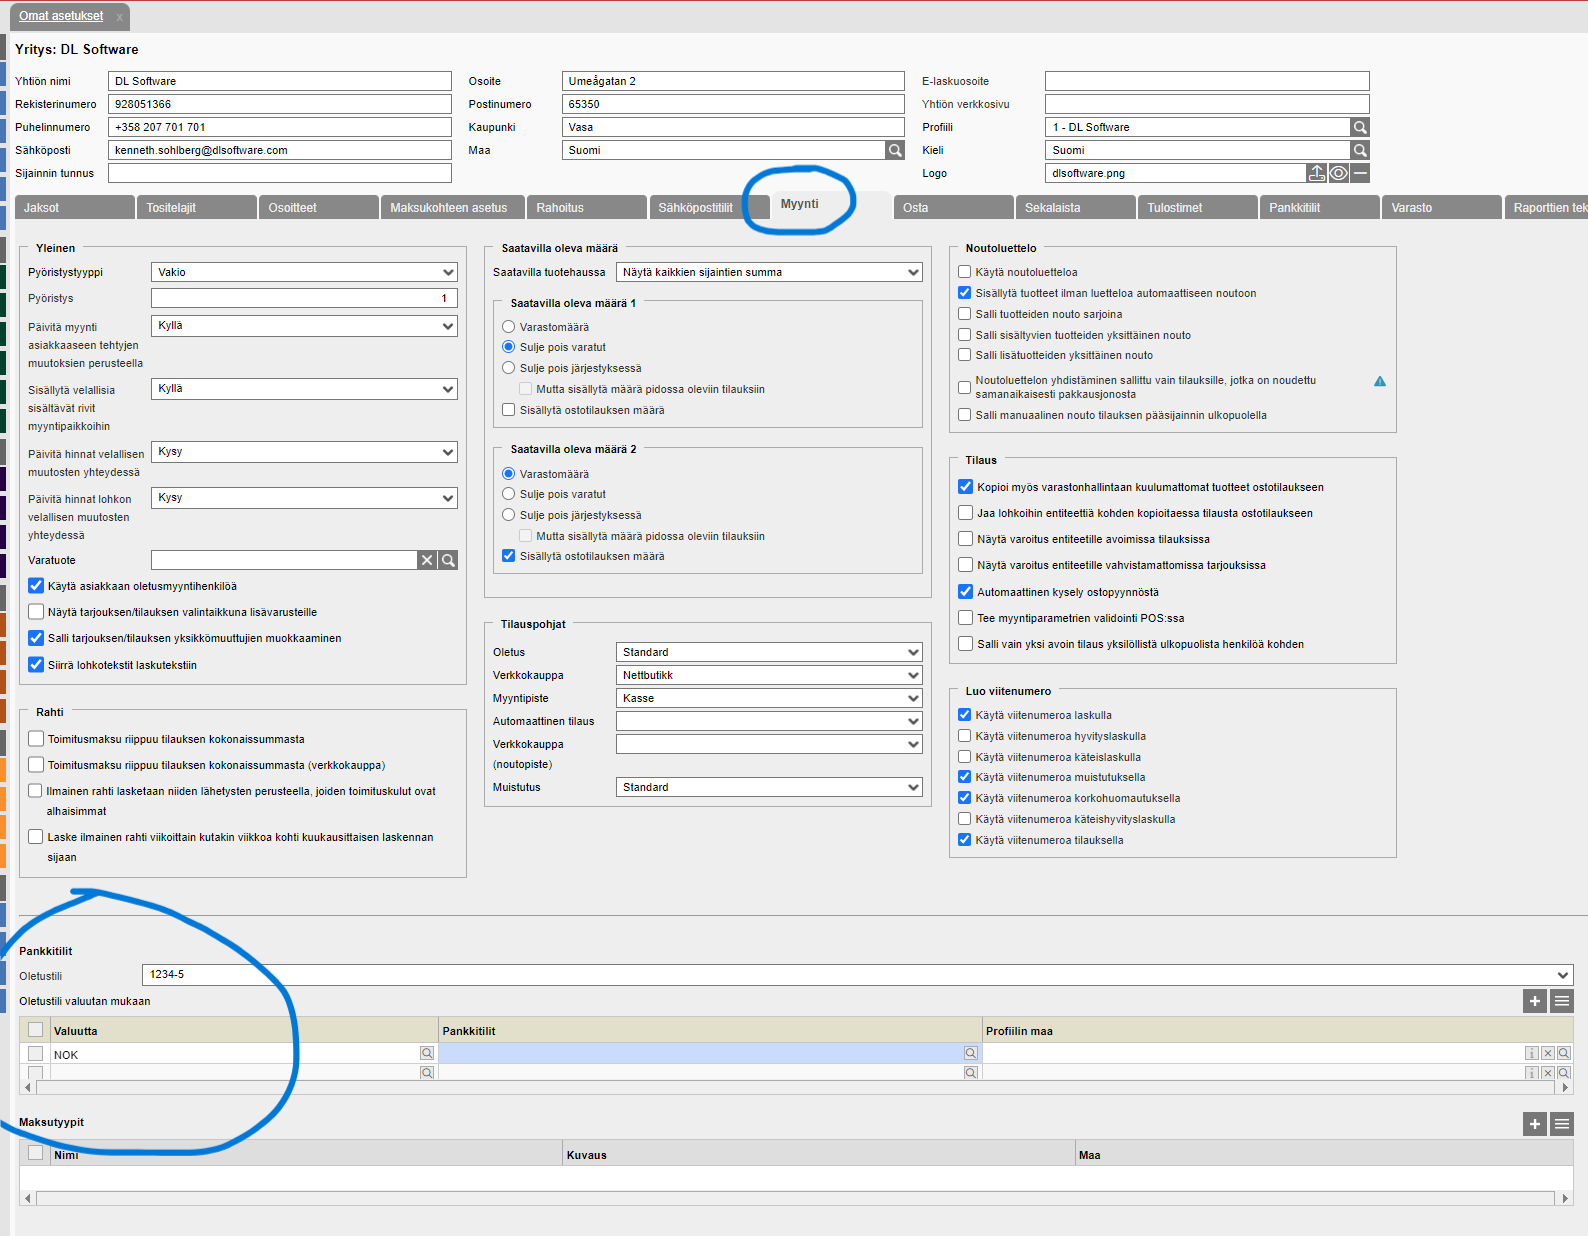The height and width of the screenshot is (1236, 1588).
Task: Search currency in the NOK row
Action: (x=427, y=1053)
